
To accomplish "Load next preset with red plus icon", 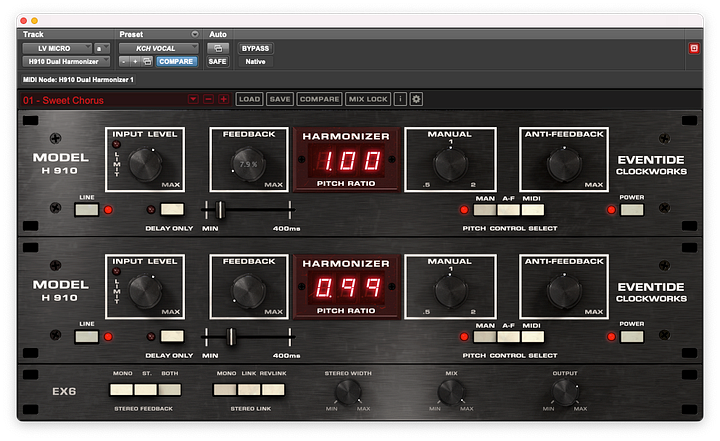I will tap(224, 99).
